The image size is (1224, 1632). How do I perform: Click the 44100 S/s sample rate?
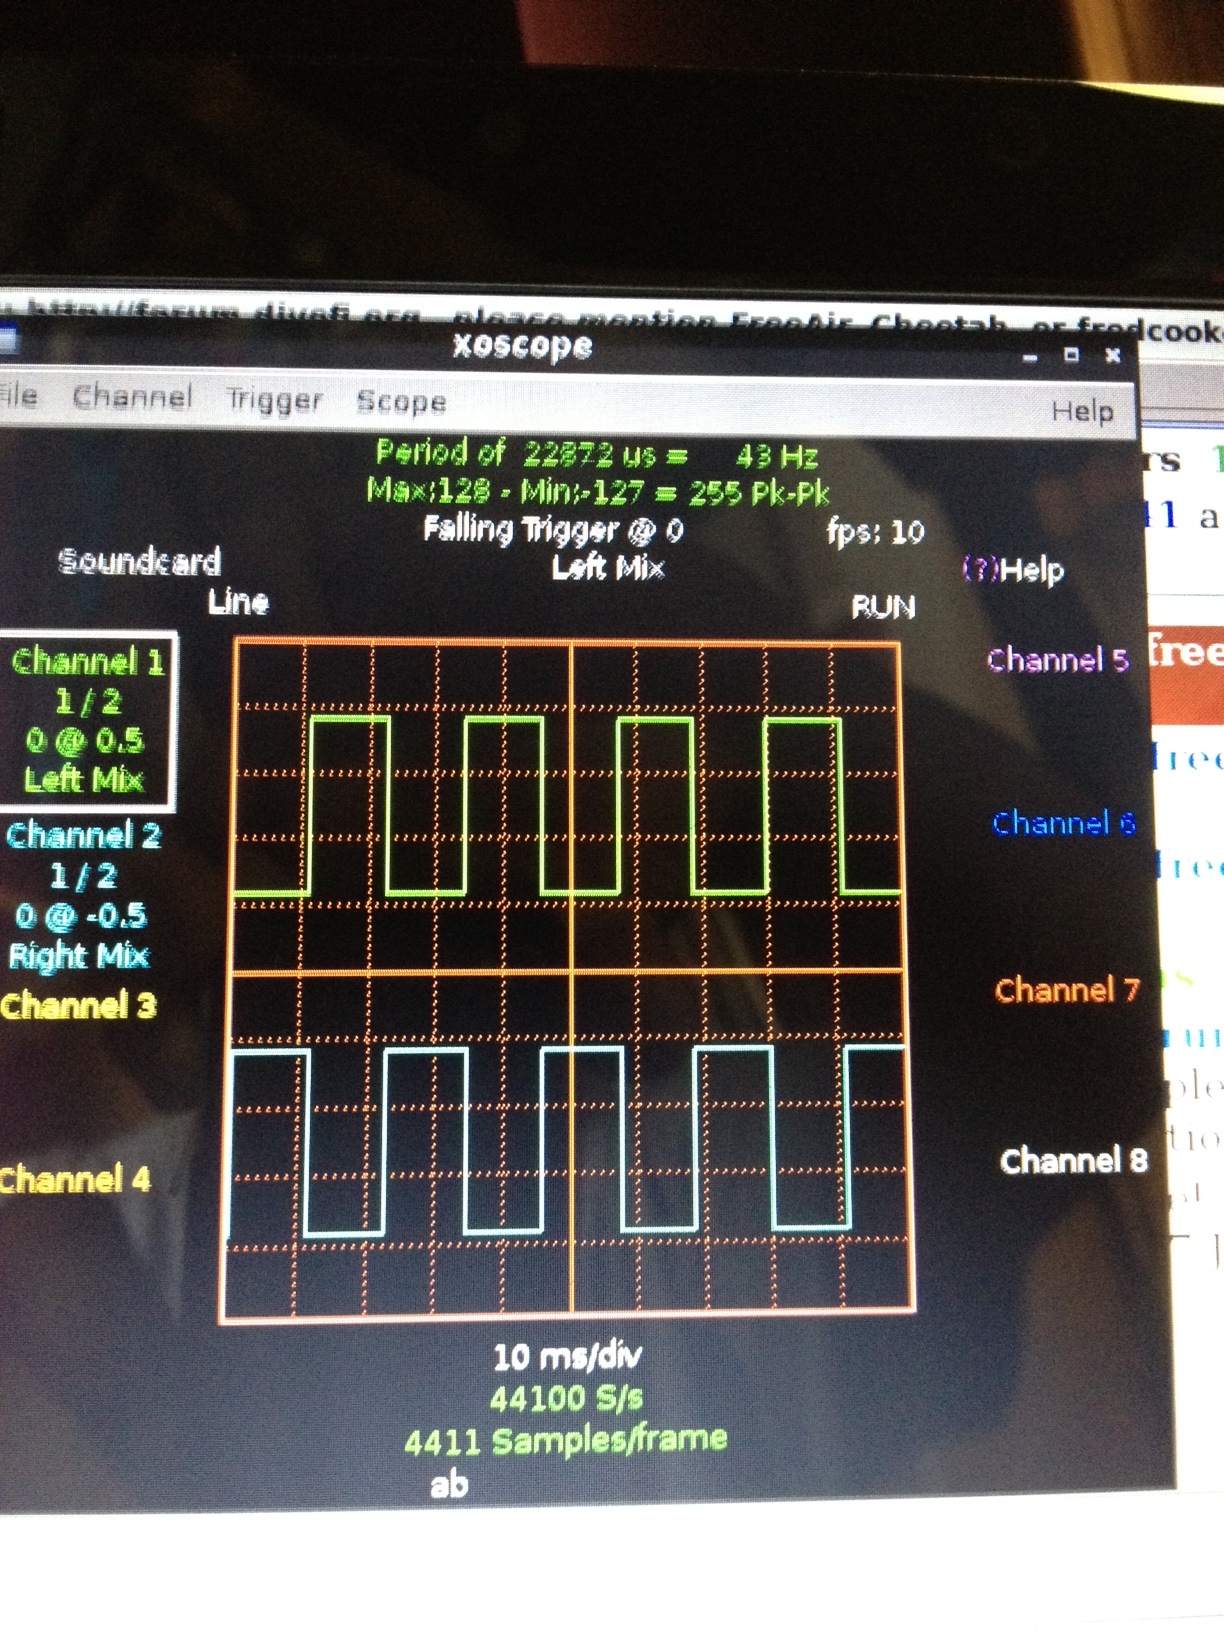click(566, 1398)
